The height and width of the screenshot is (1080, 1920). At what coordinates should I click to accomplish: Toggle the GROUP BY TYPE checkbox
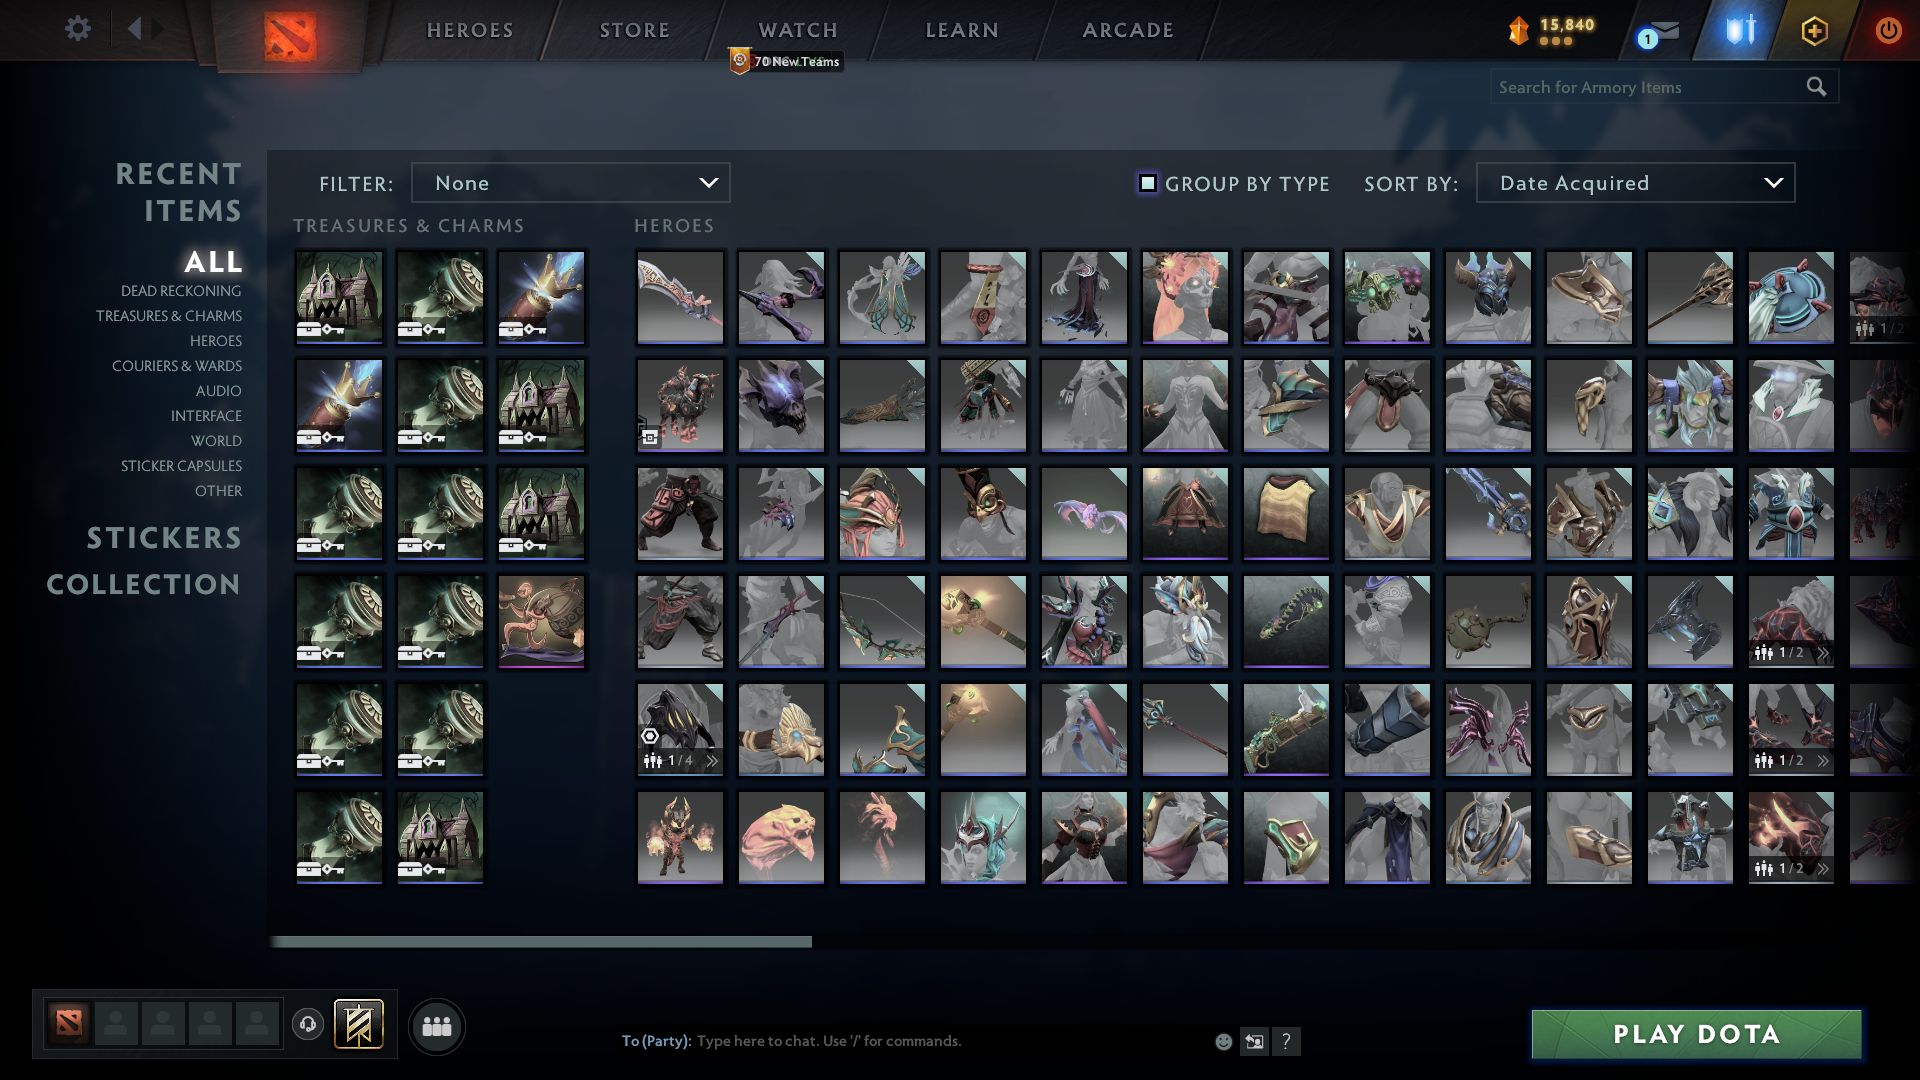pyautogui.click(x=1146, y=183)
